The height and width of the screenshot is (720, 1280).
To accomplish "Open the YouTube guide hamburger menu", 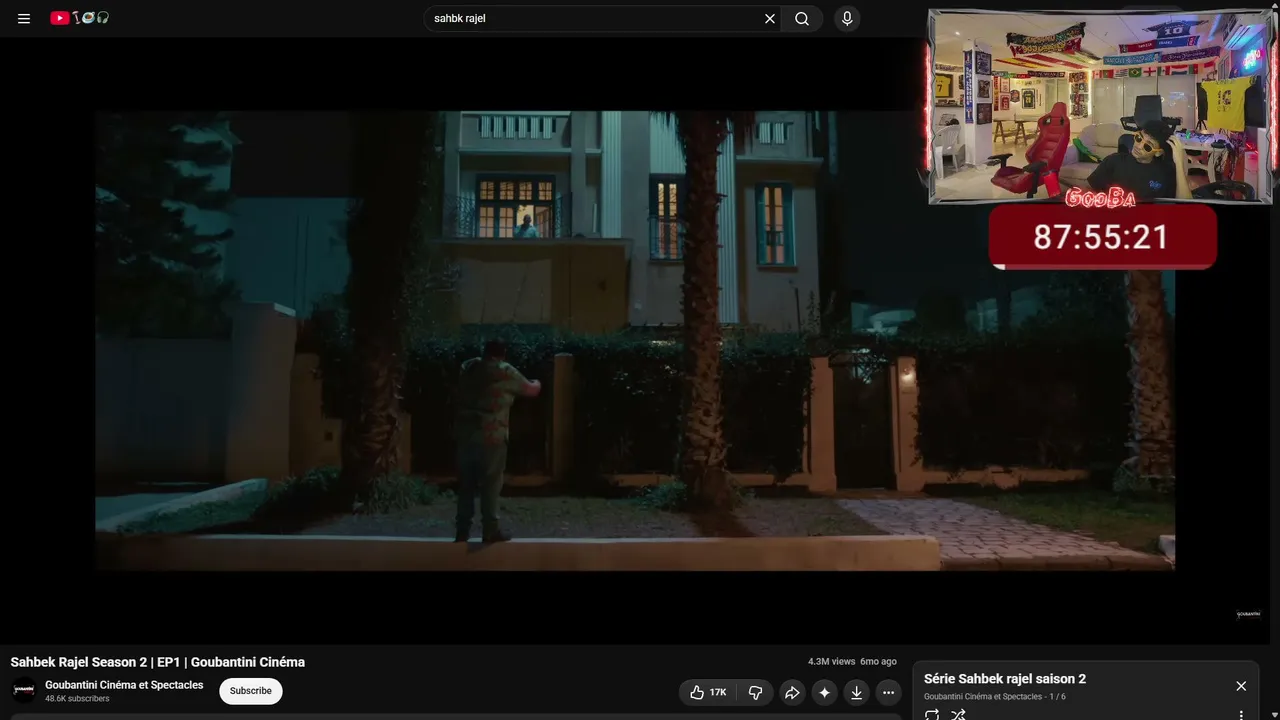I will click(24, 18).
